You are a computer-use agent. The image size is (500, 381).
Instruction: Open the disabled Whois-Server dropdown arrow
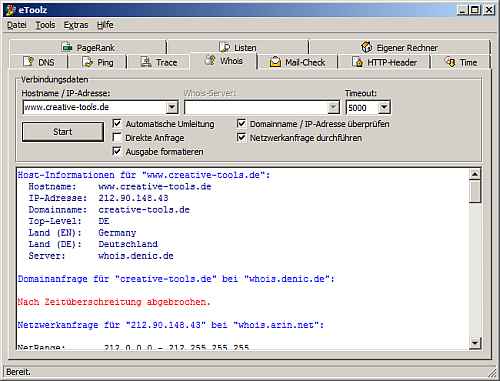pyautogui.click(x=333, y=107)
